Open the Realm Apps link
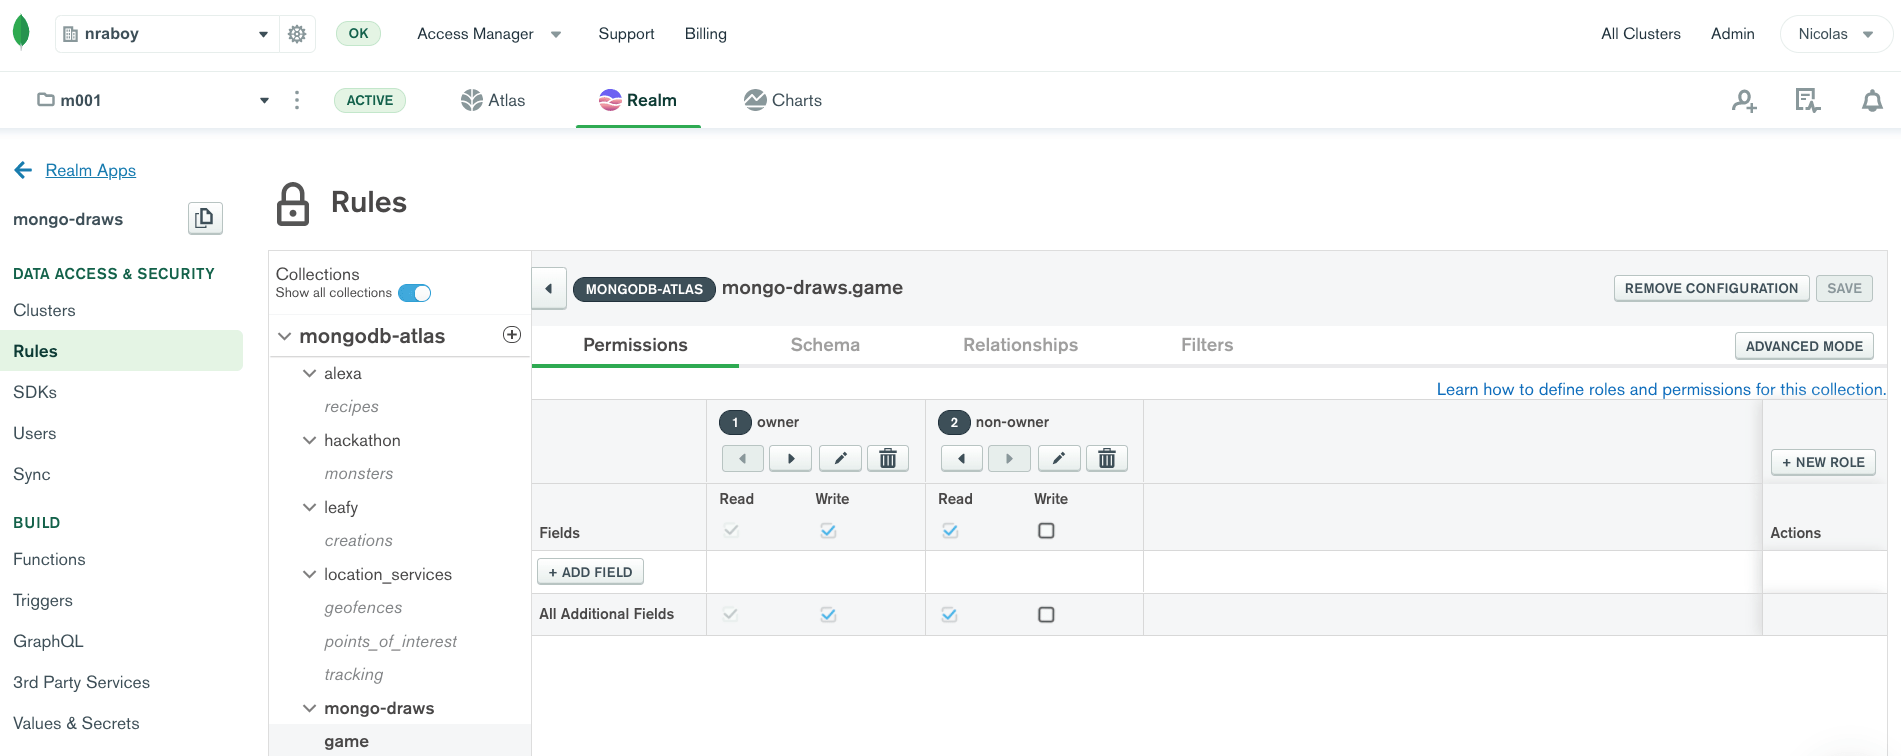This screenshot has height=756, width=1901. pos(91,170)
